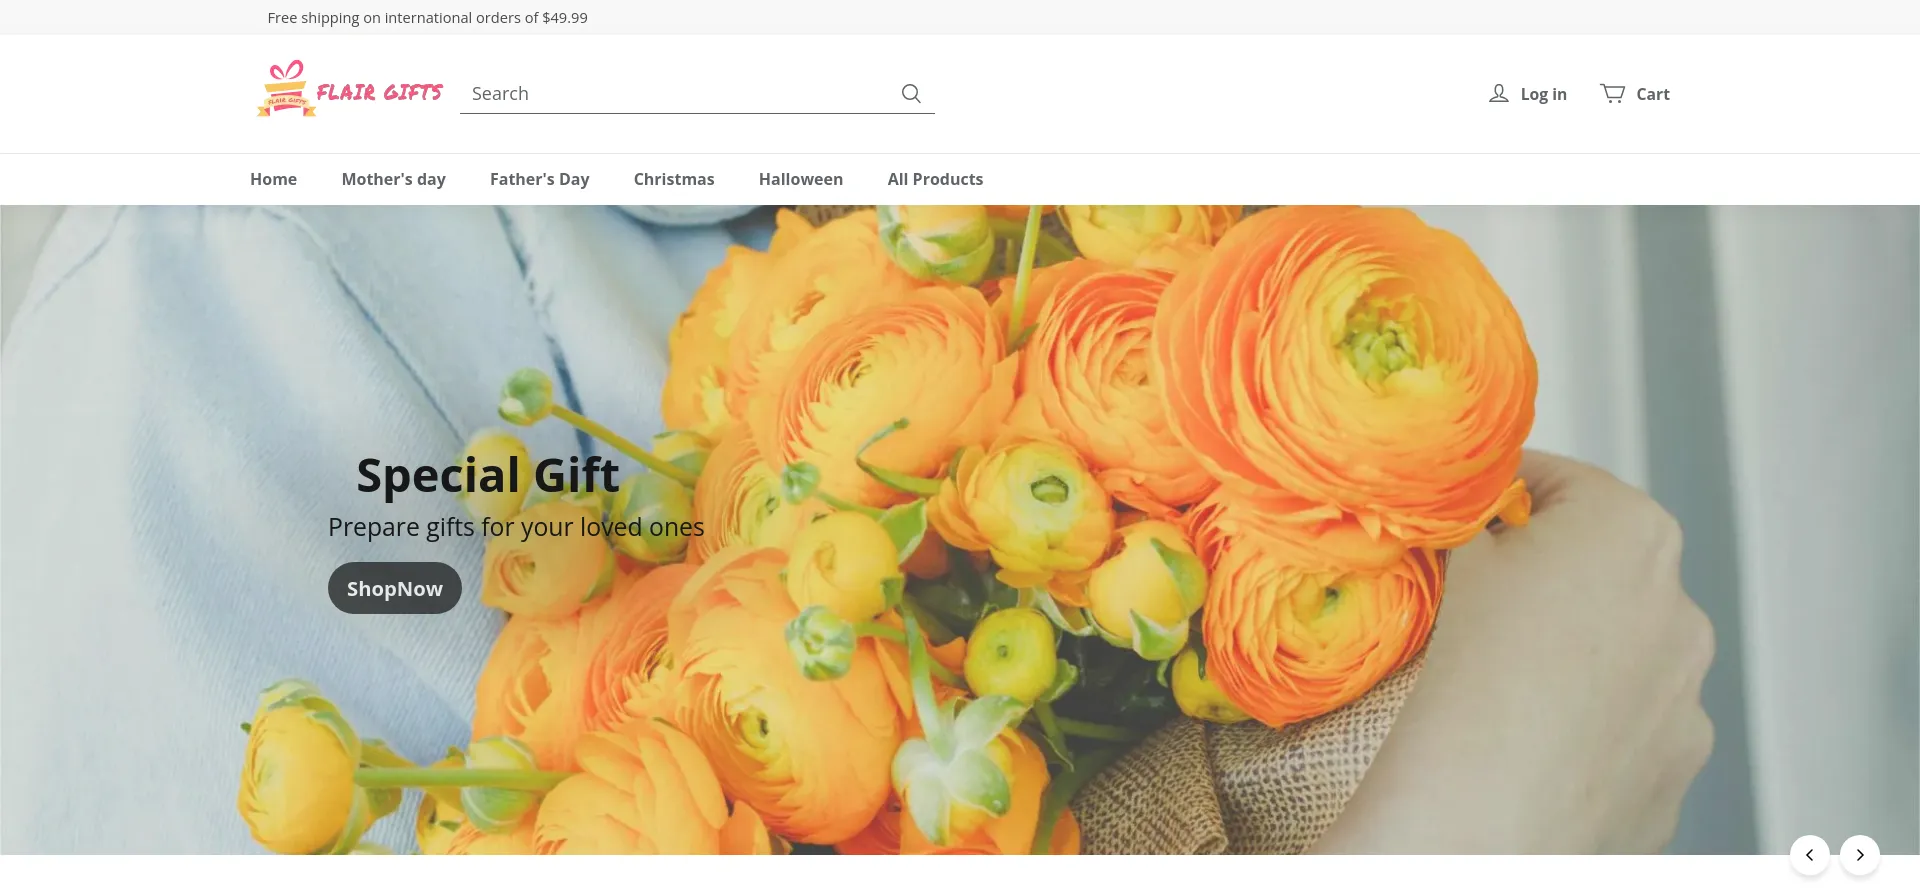The image size is (1920, 888).
Task: Advance to next slide arrow
Action: [x=1860, y=855]
